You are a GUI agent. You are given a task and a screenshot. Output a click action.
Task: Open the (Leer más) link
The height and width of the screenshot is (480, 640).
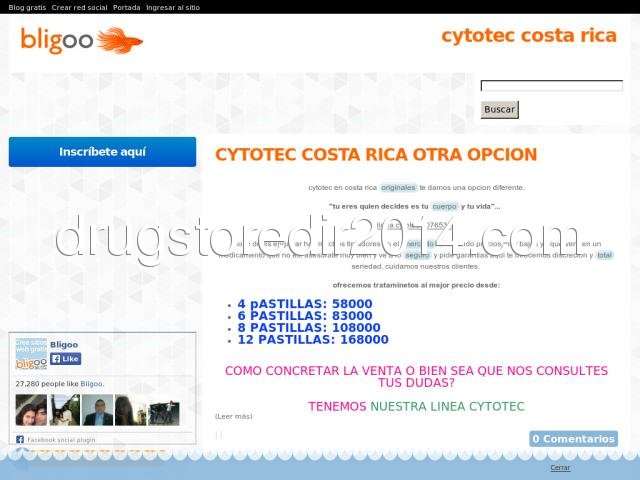pos(233,416)
